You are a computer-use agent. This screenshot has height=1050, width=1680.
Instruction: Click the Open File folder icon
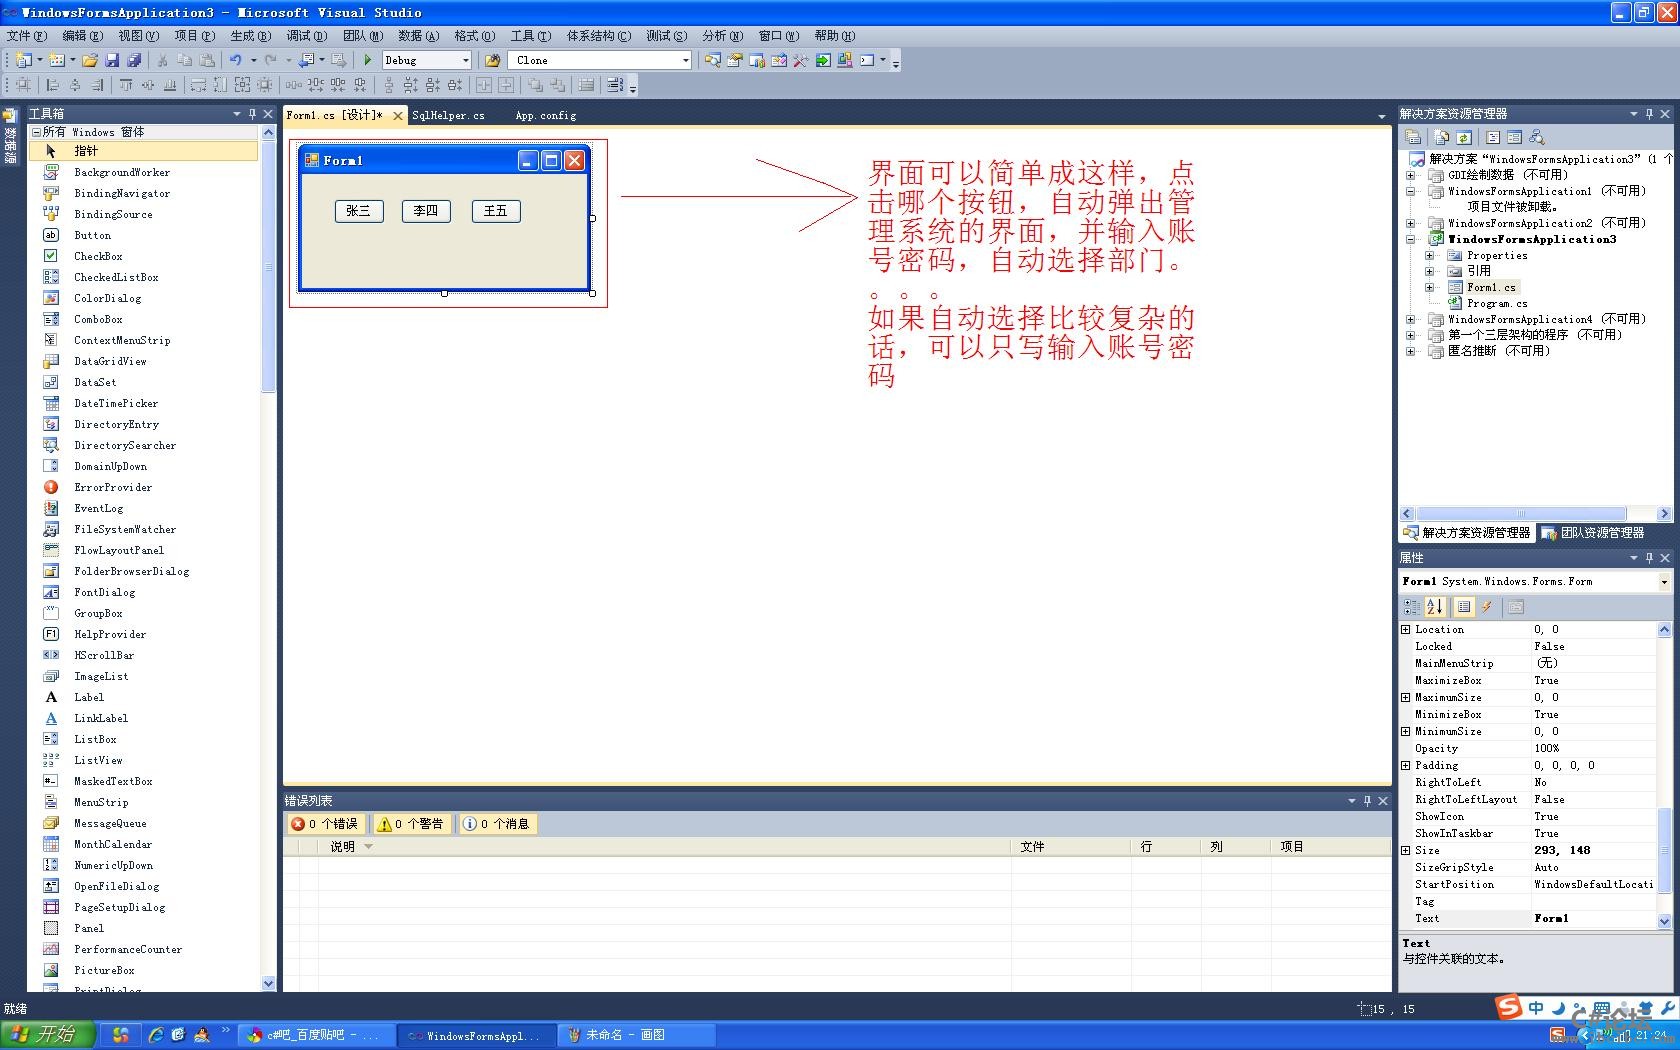click(90, 60)
